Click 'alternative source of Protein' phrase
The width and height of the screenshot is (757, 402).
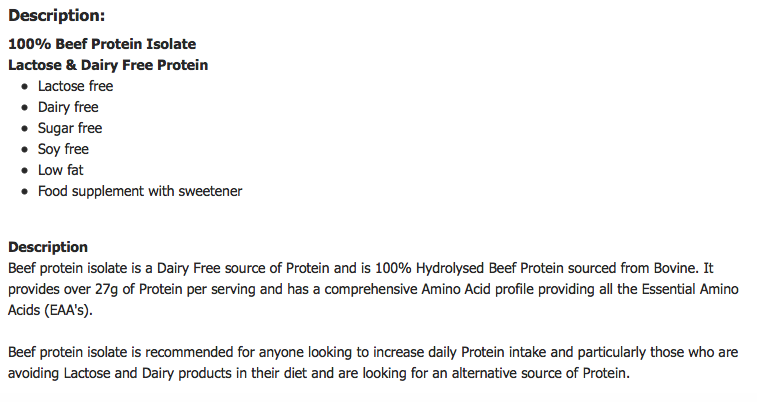[x=539, y=373]
